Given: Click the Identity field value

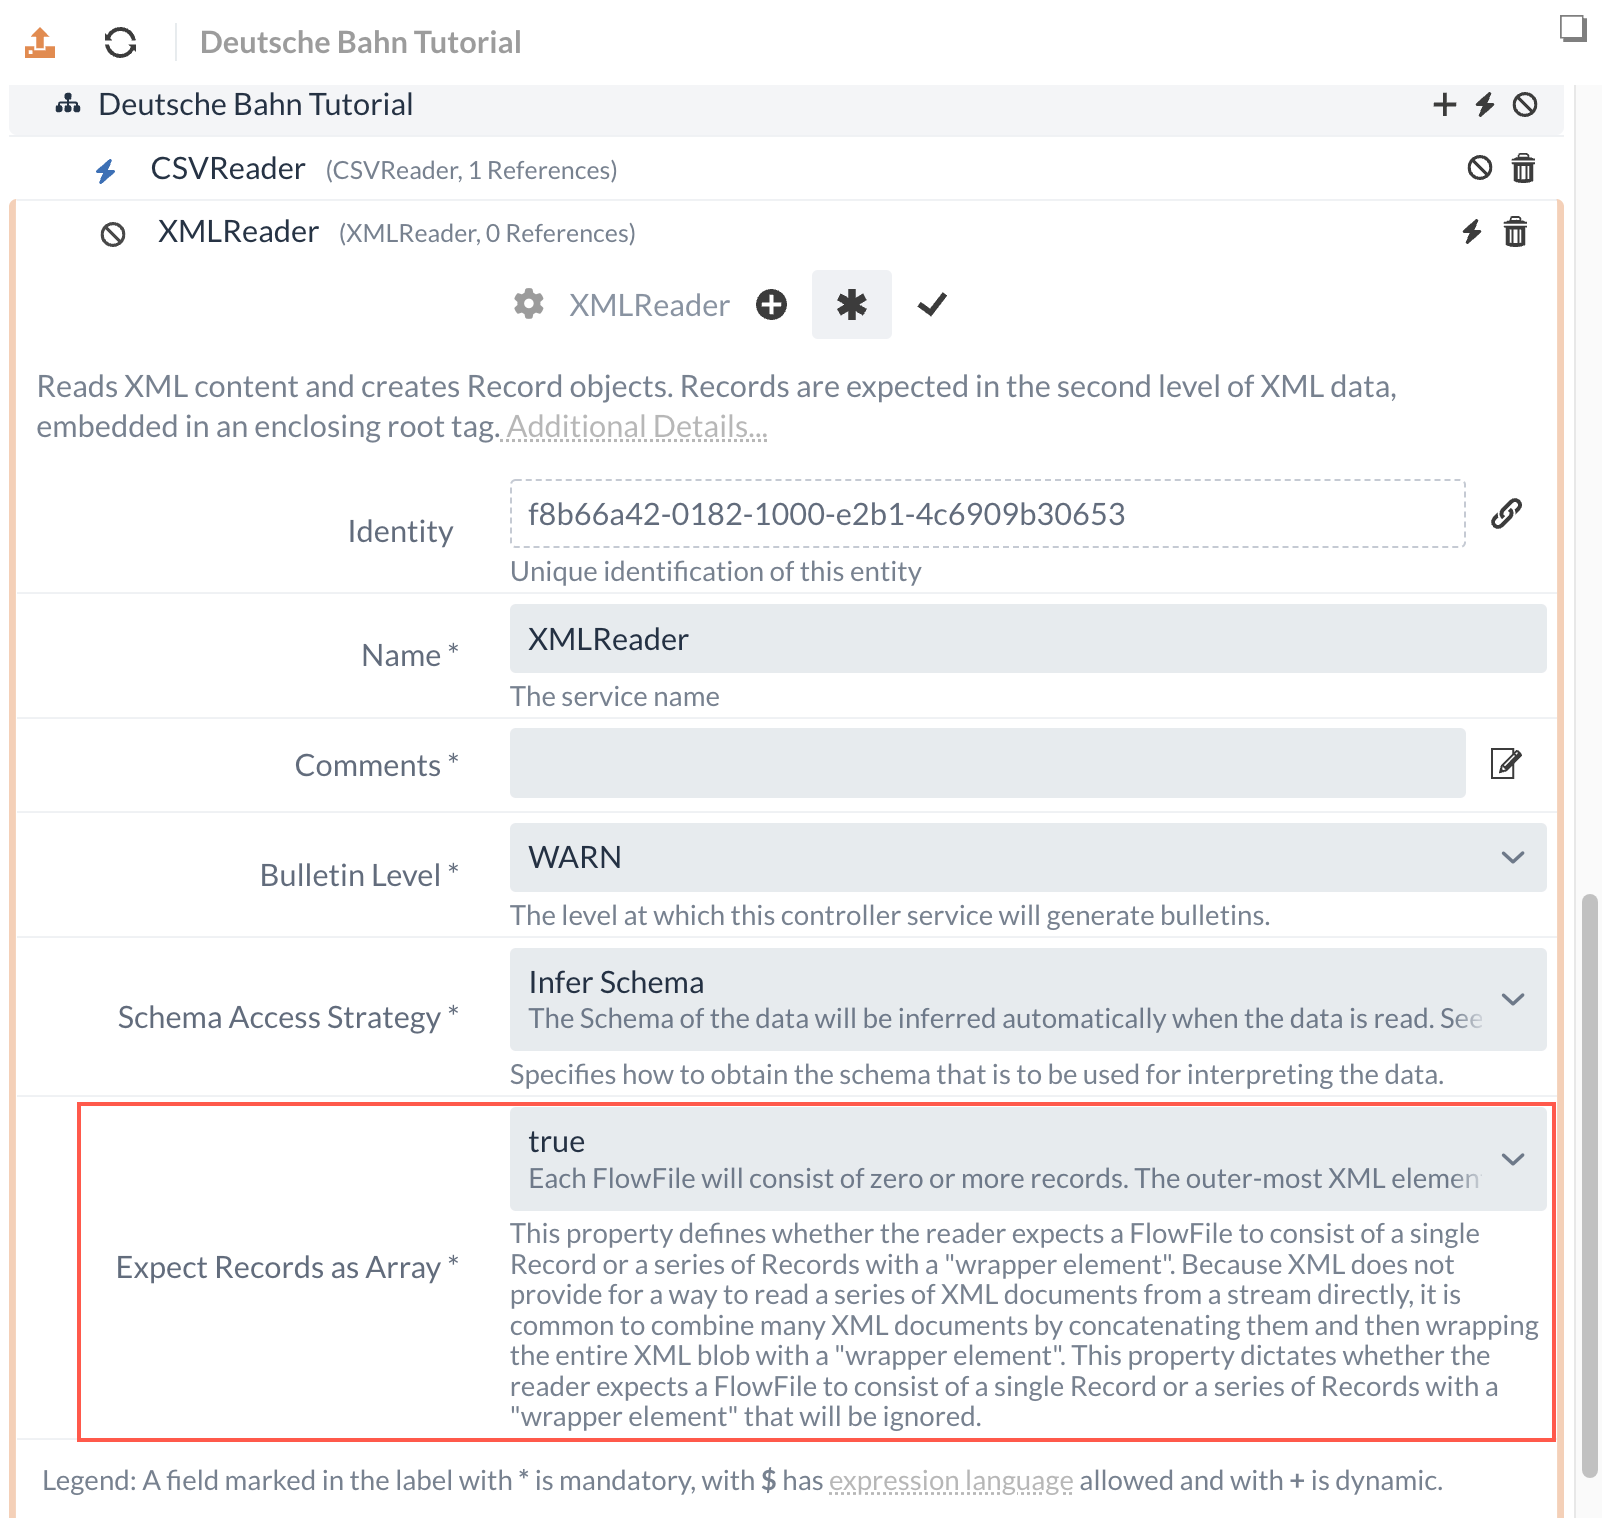Looking at the screenshot, I should click(x=988, y=514).
